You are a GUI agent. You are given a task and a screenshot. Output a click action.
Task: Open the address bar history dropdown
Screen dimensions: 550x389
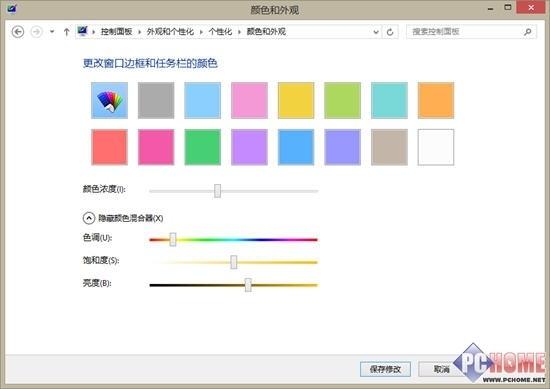pyautogui.click(x=376, y=32)
